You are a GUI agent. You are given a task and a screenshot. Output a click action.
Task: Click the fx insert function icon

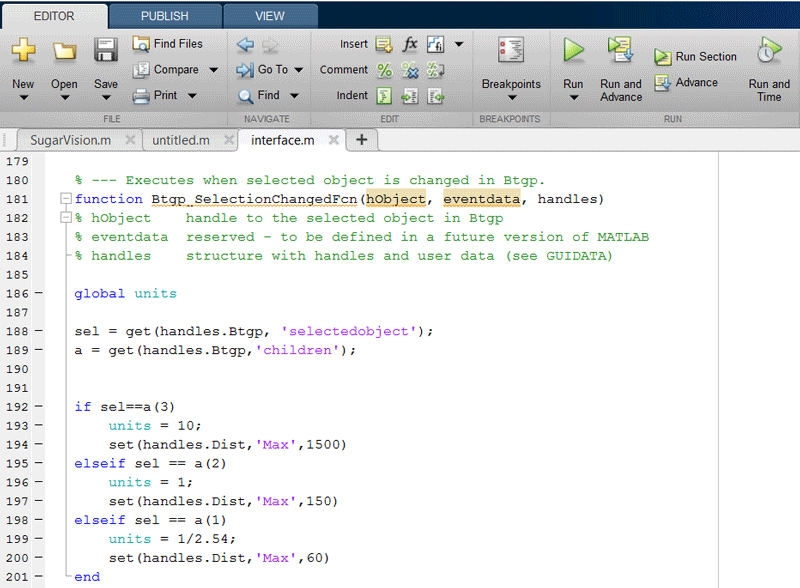point(410,44)
